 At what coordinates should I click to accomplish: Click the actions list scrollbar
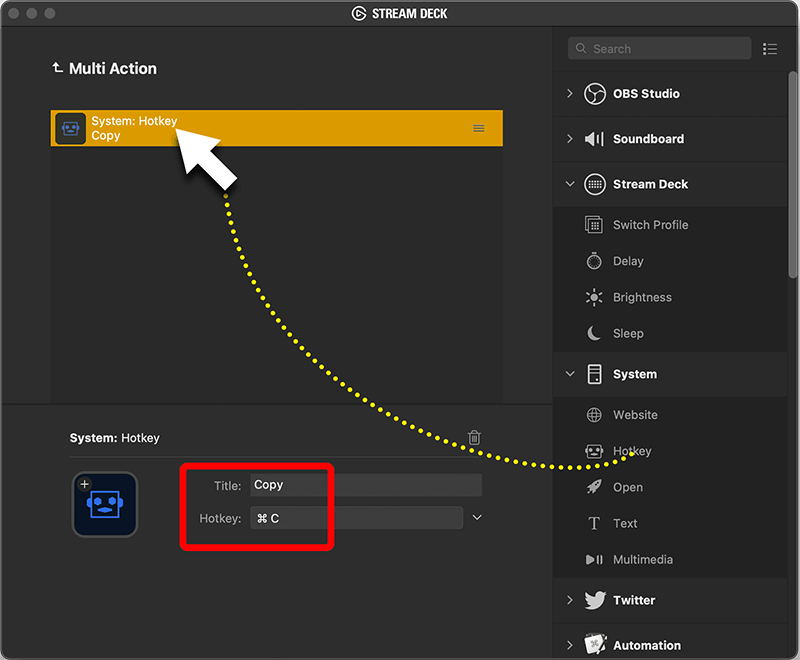coord(792,175)
